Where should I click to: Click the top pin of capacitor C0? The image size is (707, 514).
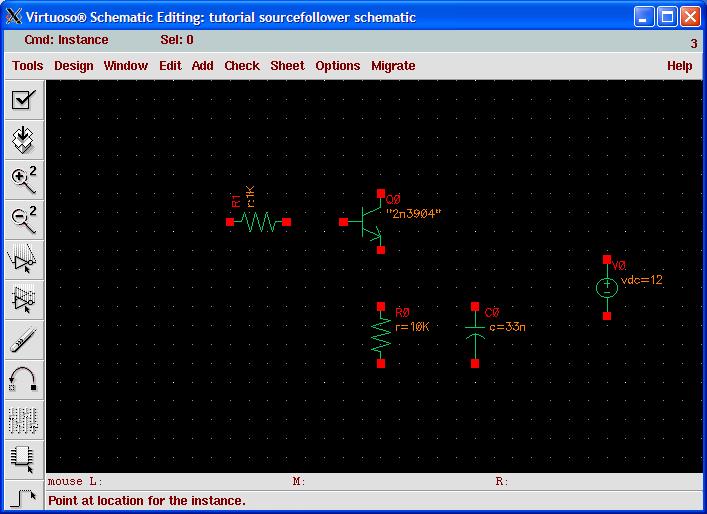click(475, 307)
